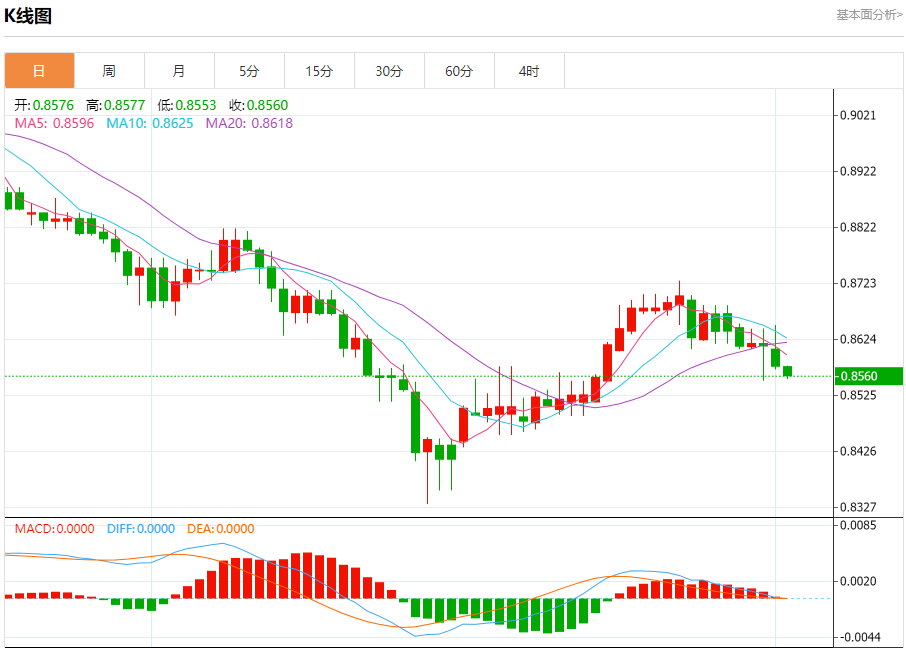Open the 60分 interval tab

coord(459,71)
